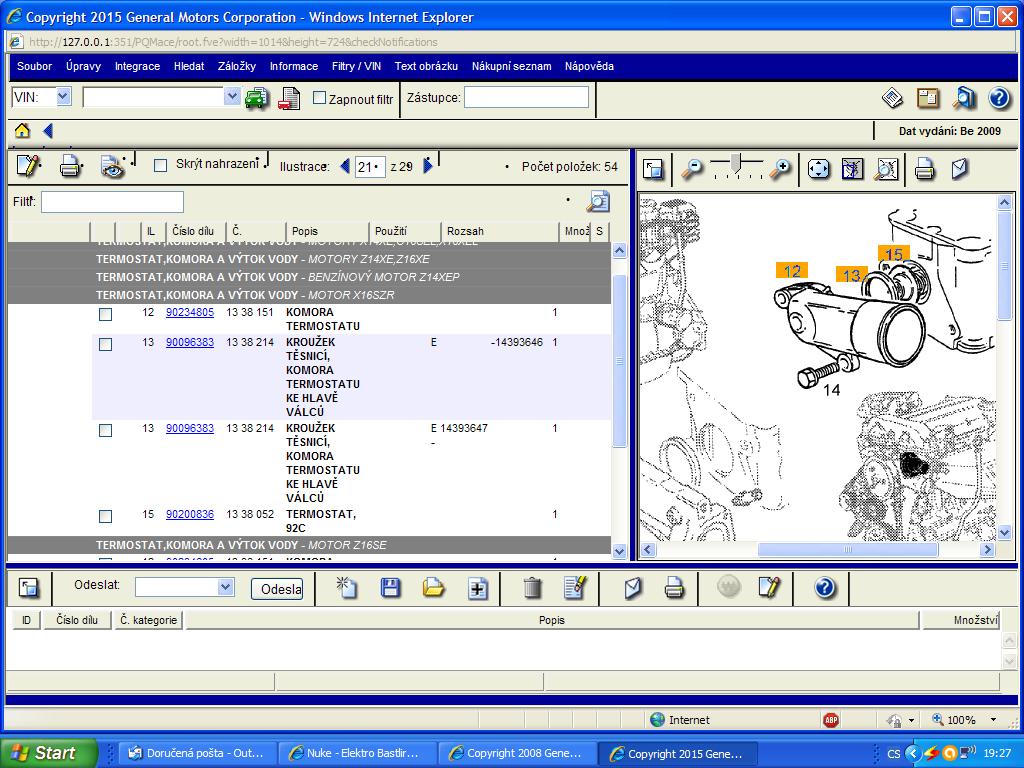
Task: Print the illustration using the printer icon
Action: (x=924, y=169)
